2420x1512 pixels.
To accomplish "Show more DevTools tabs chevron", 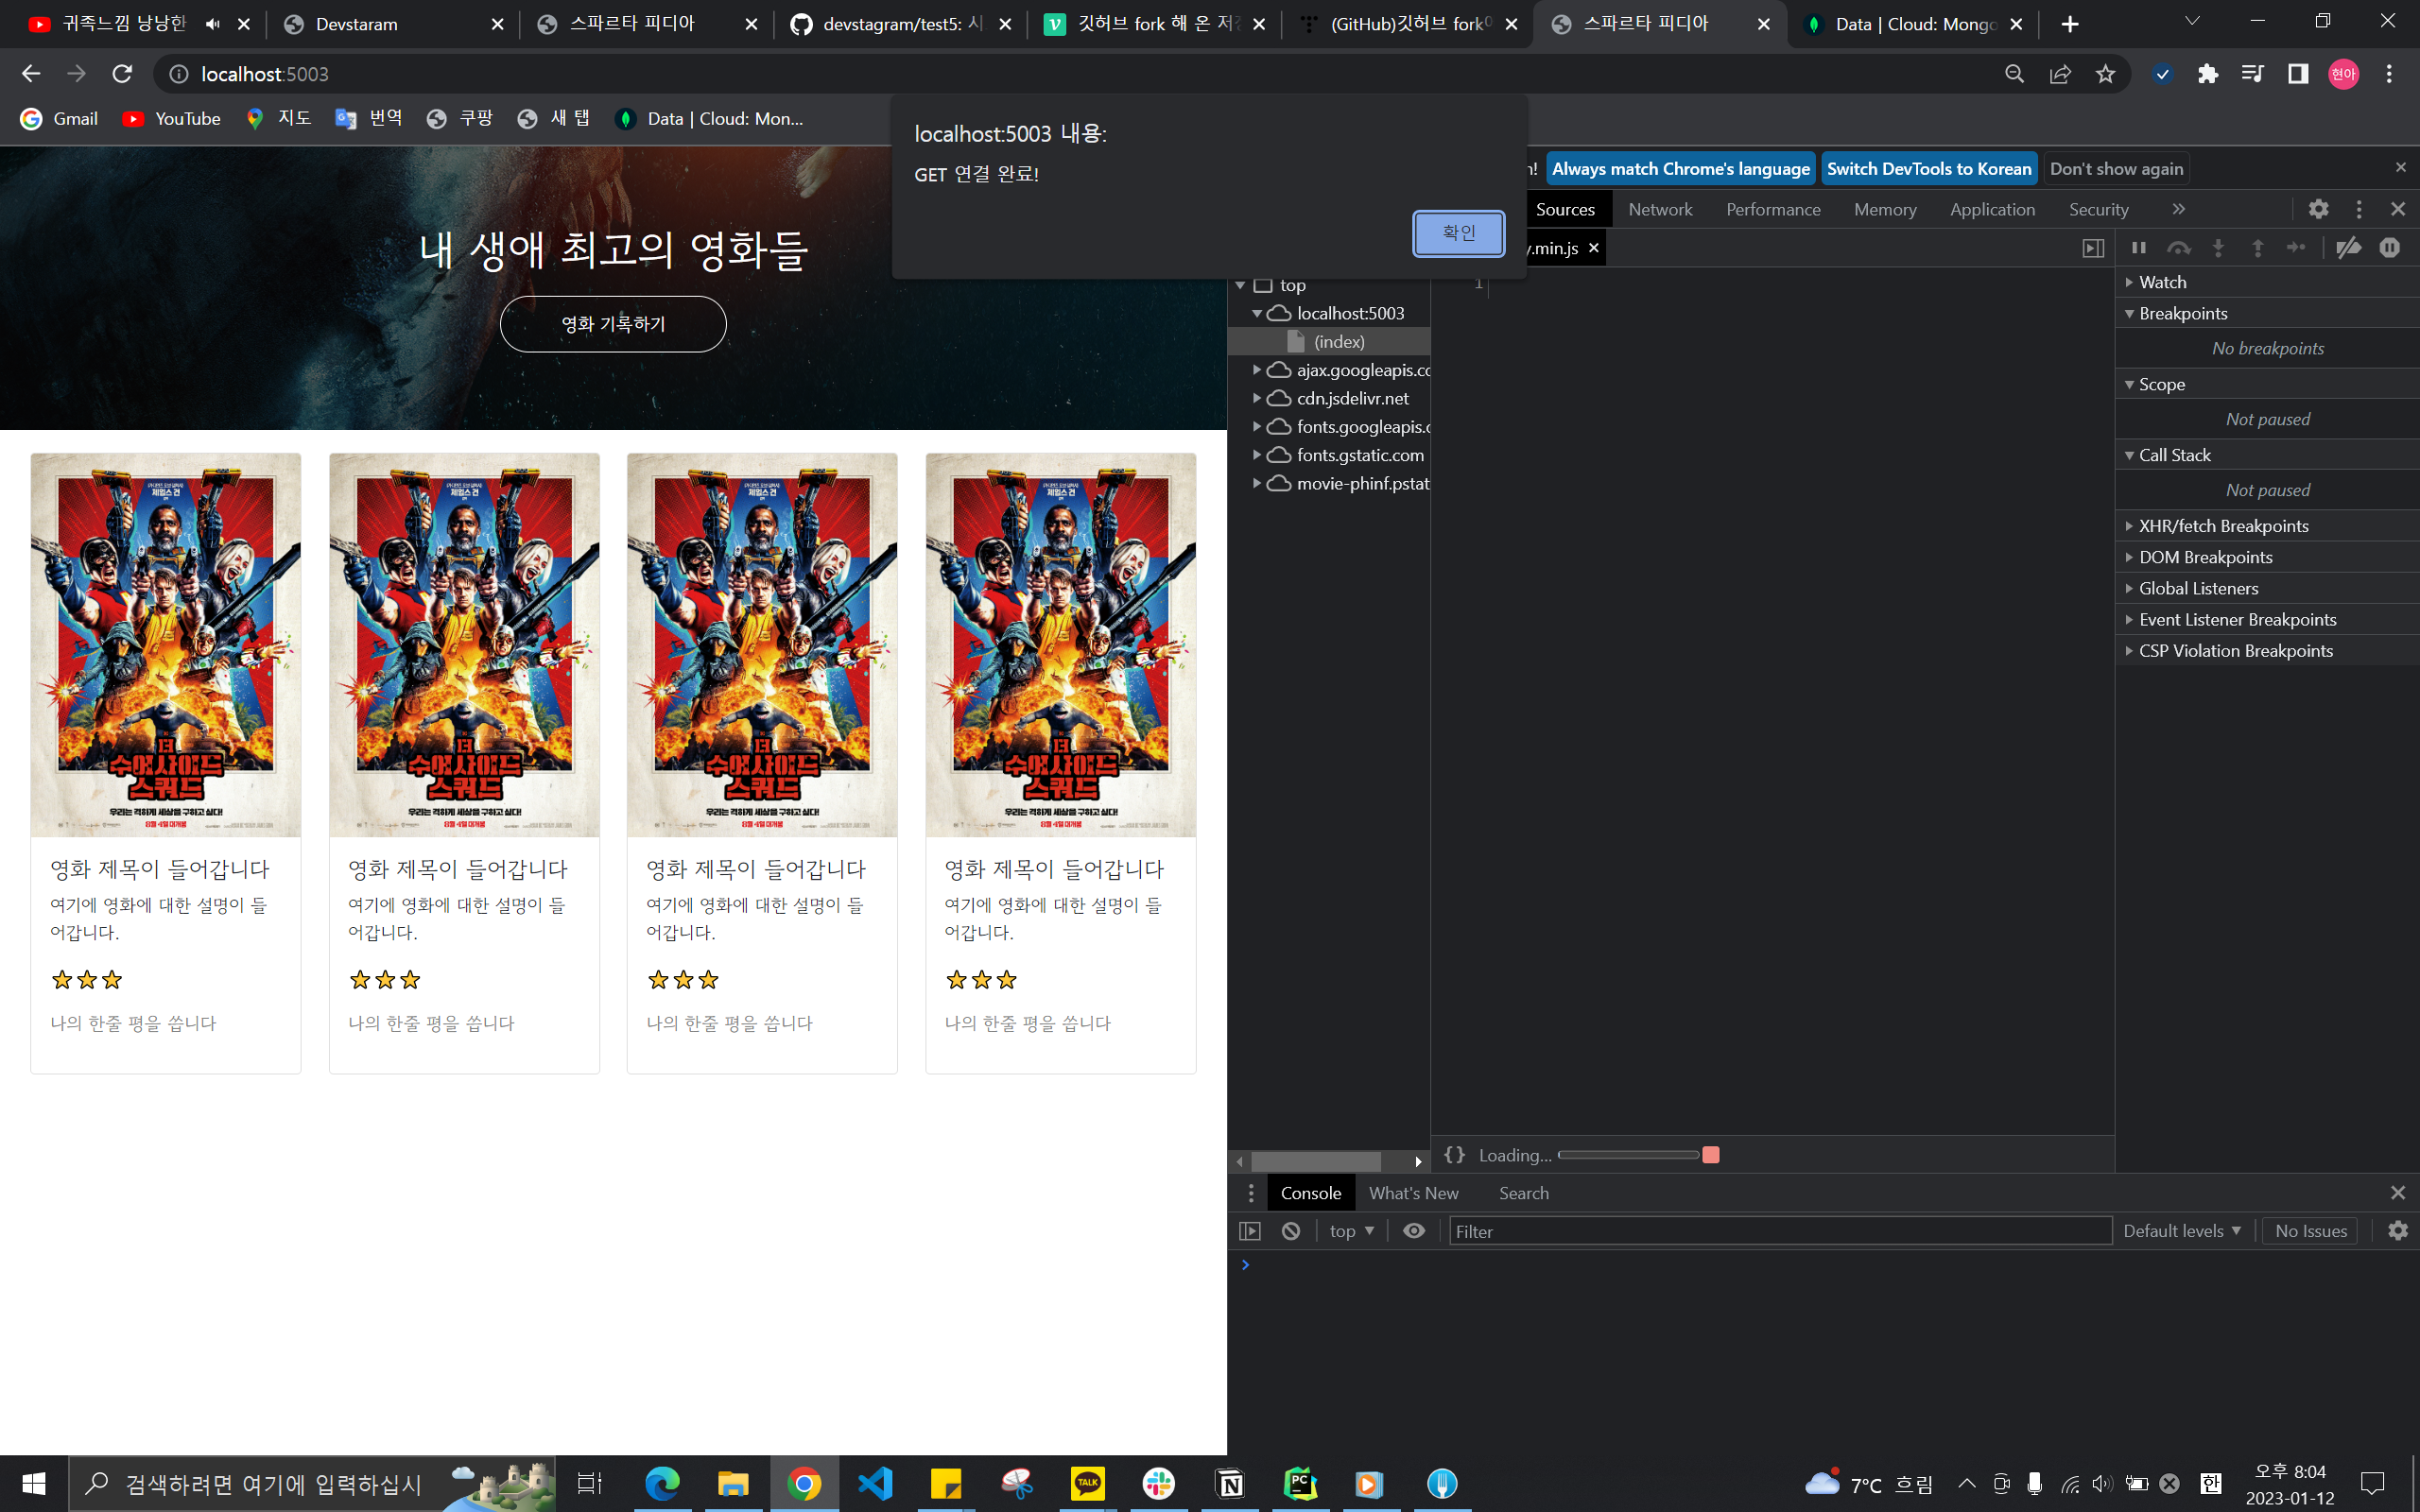I will click(x=2178, y=209).
